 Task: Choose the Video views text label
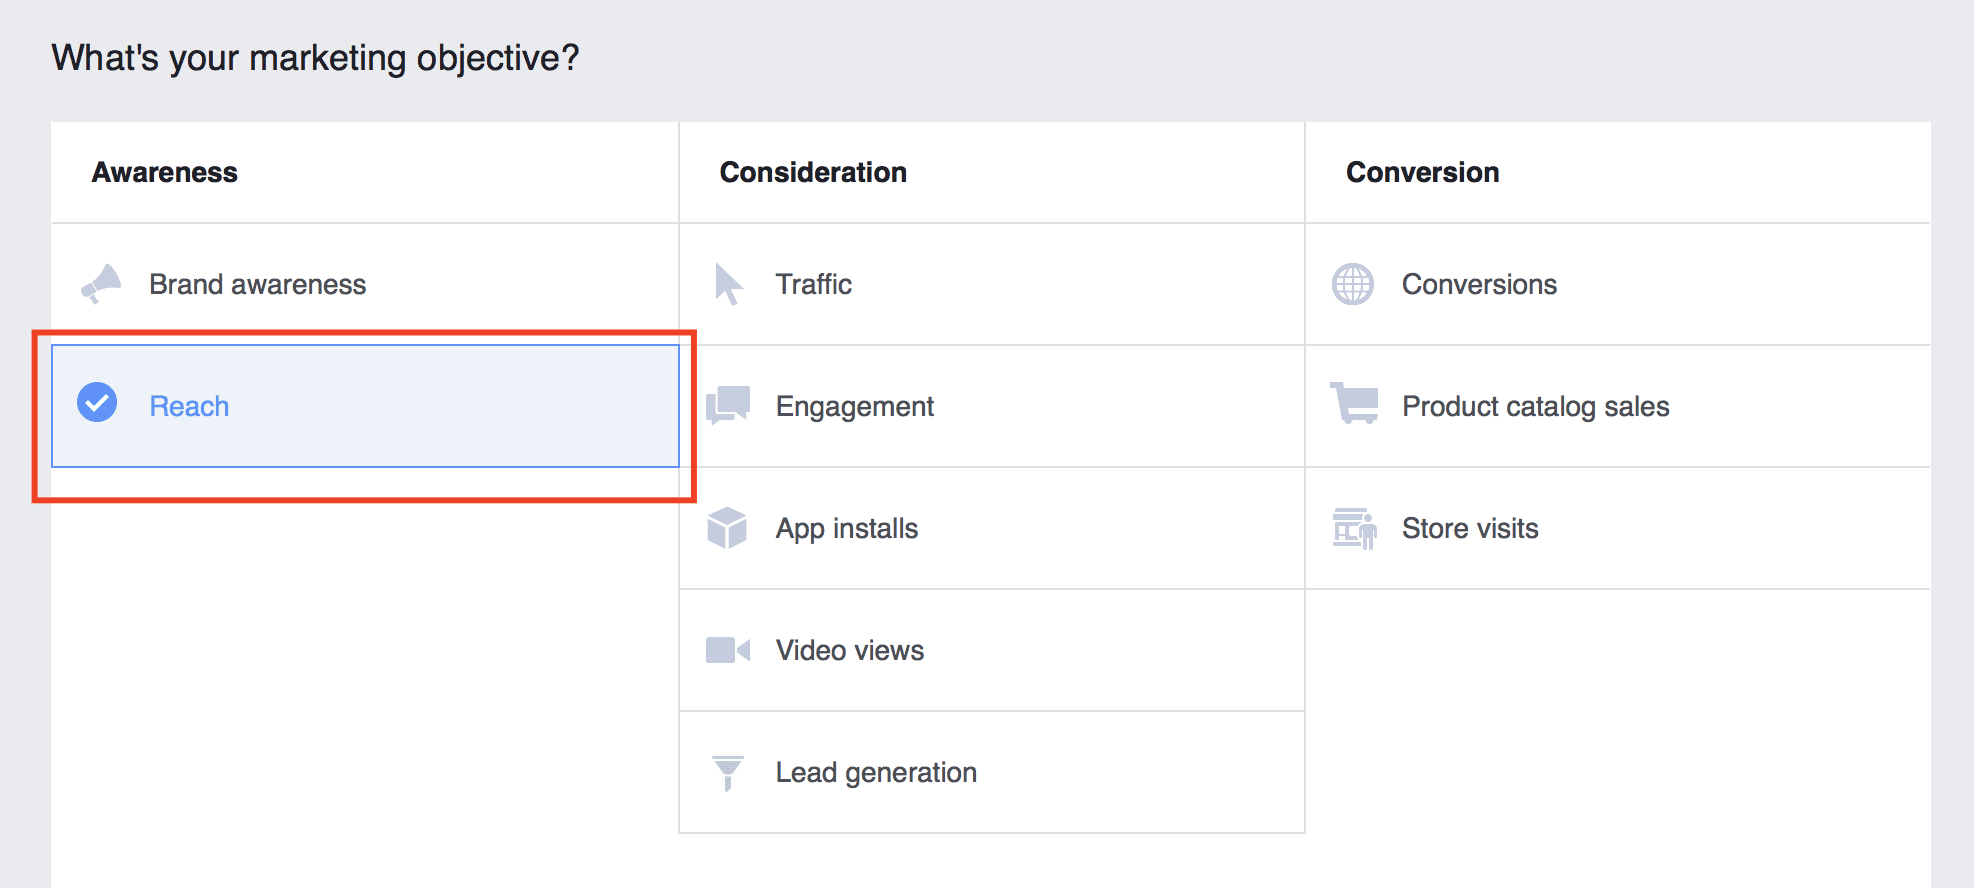[849, 651]
